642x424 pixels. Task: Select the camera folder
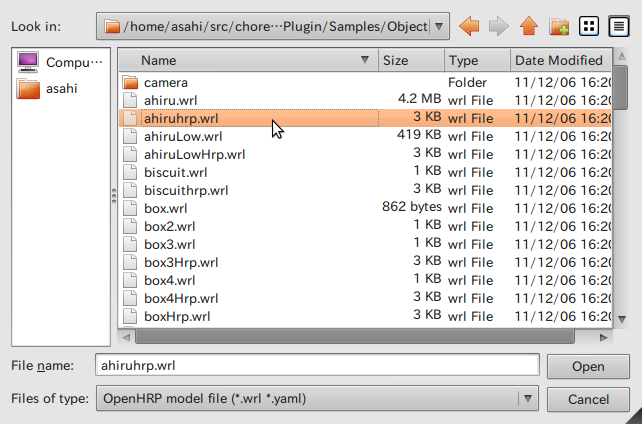point(165,82)
